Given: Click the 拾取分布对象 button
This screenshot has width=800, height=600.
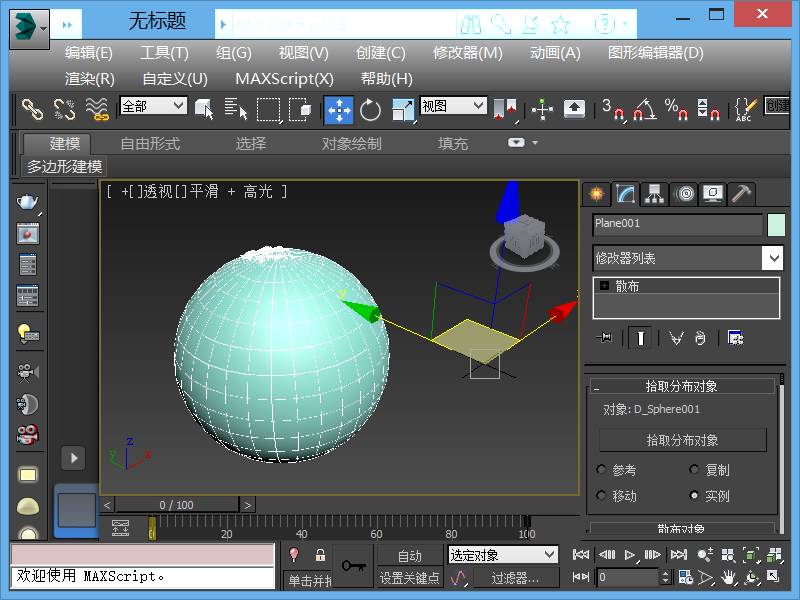Looking at the screenshot, I should [x=683, y=440].
